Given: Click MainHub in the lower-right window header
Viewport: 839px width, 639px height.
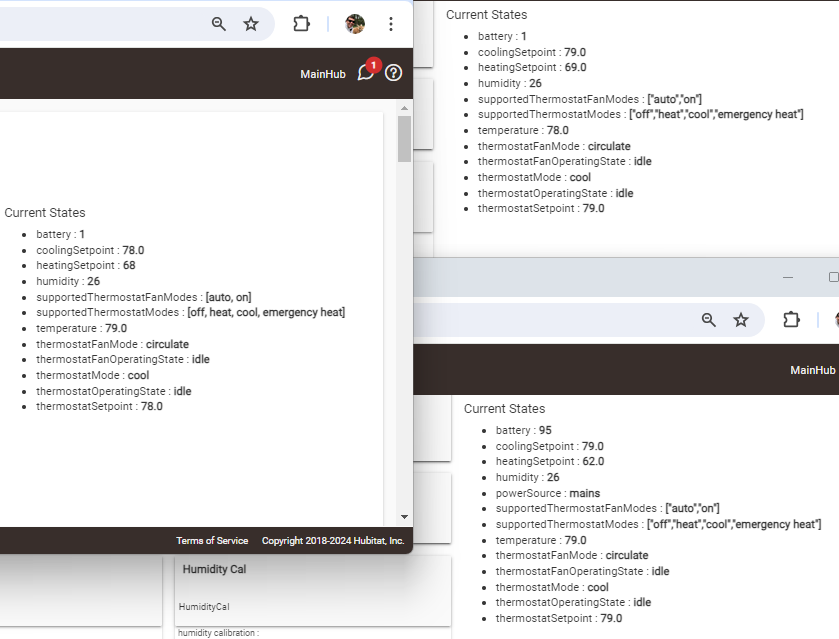Looking at the screenshot, I should pos(812,370).
